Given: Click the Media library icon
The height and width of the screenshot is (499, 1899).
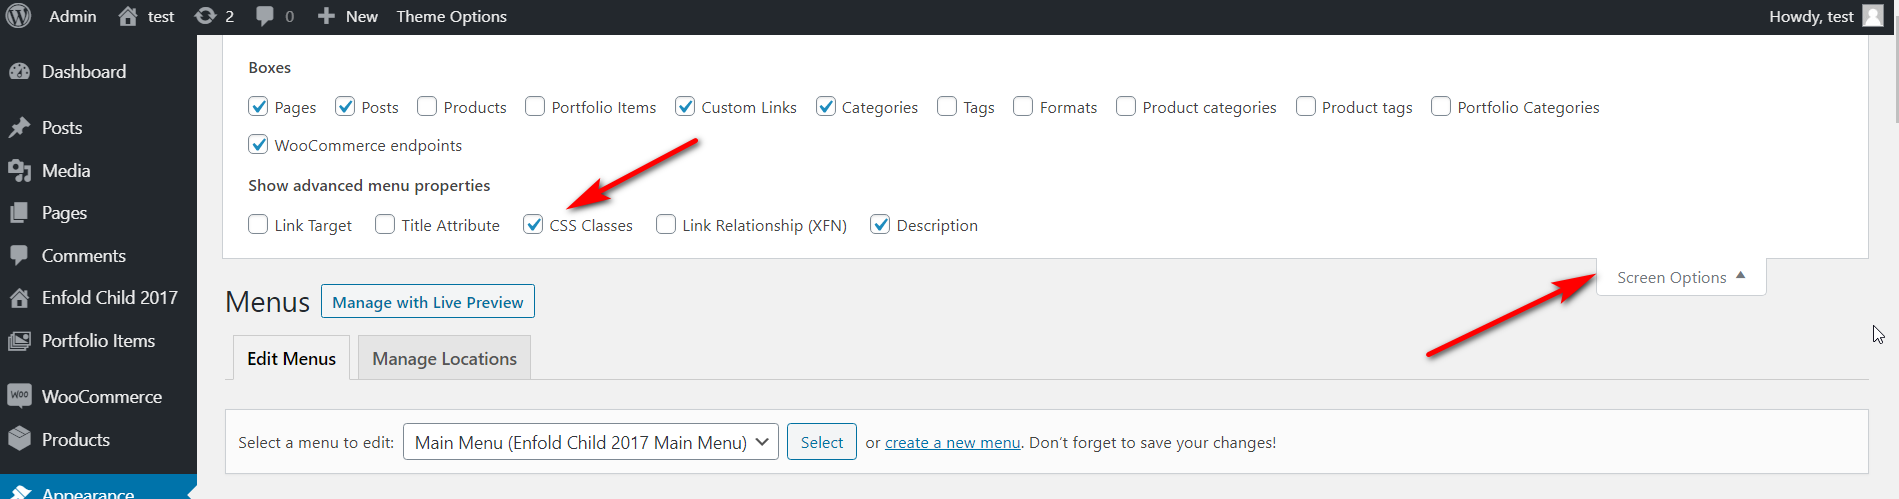Looking at the screenshot, I should click(x=19, y=171).
